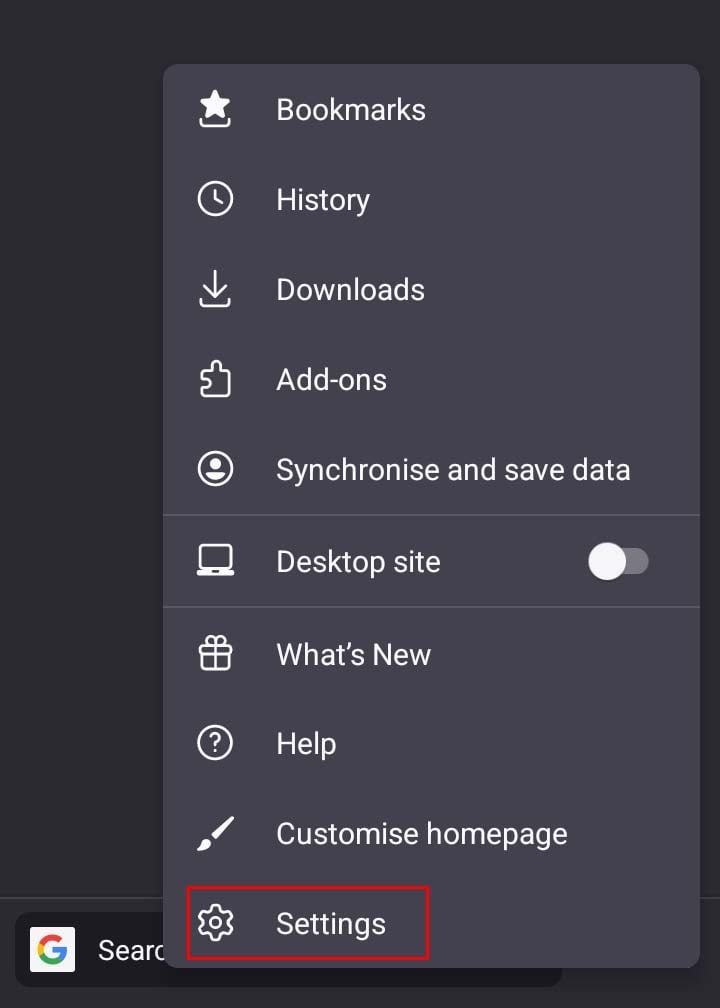The width and height of the screenshot is (720, 1008).
Task: Click the Add-ons puzzle piece icon
Action: point(215,379)
